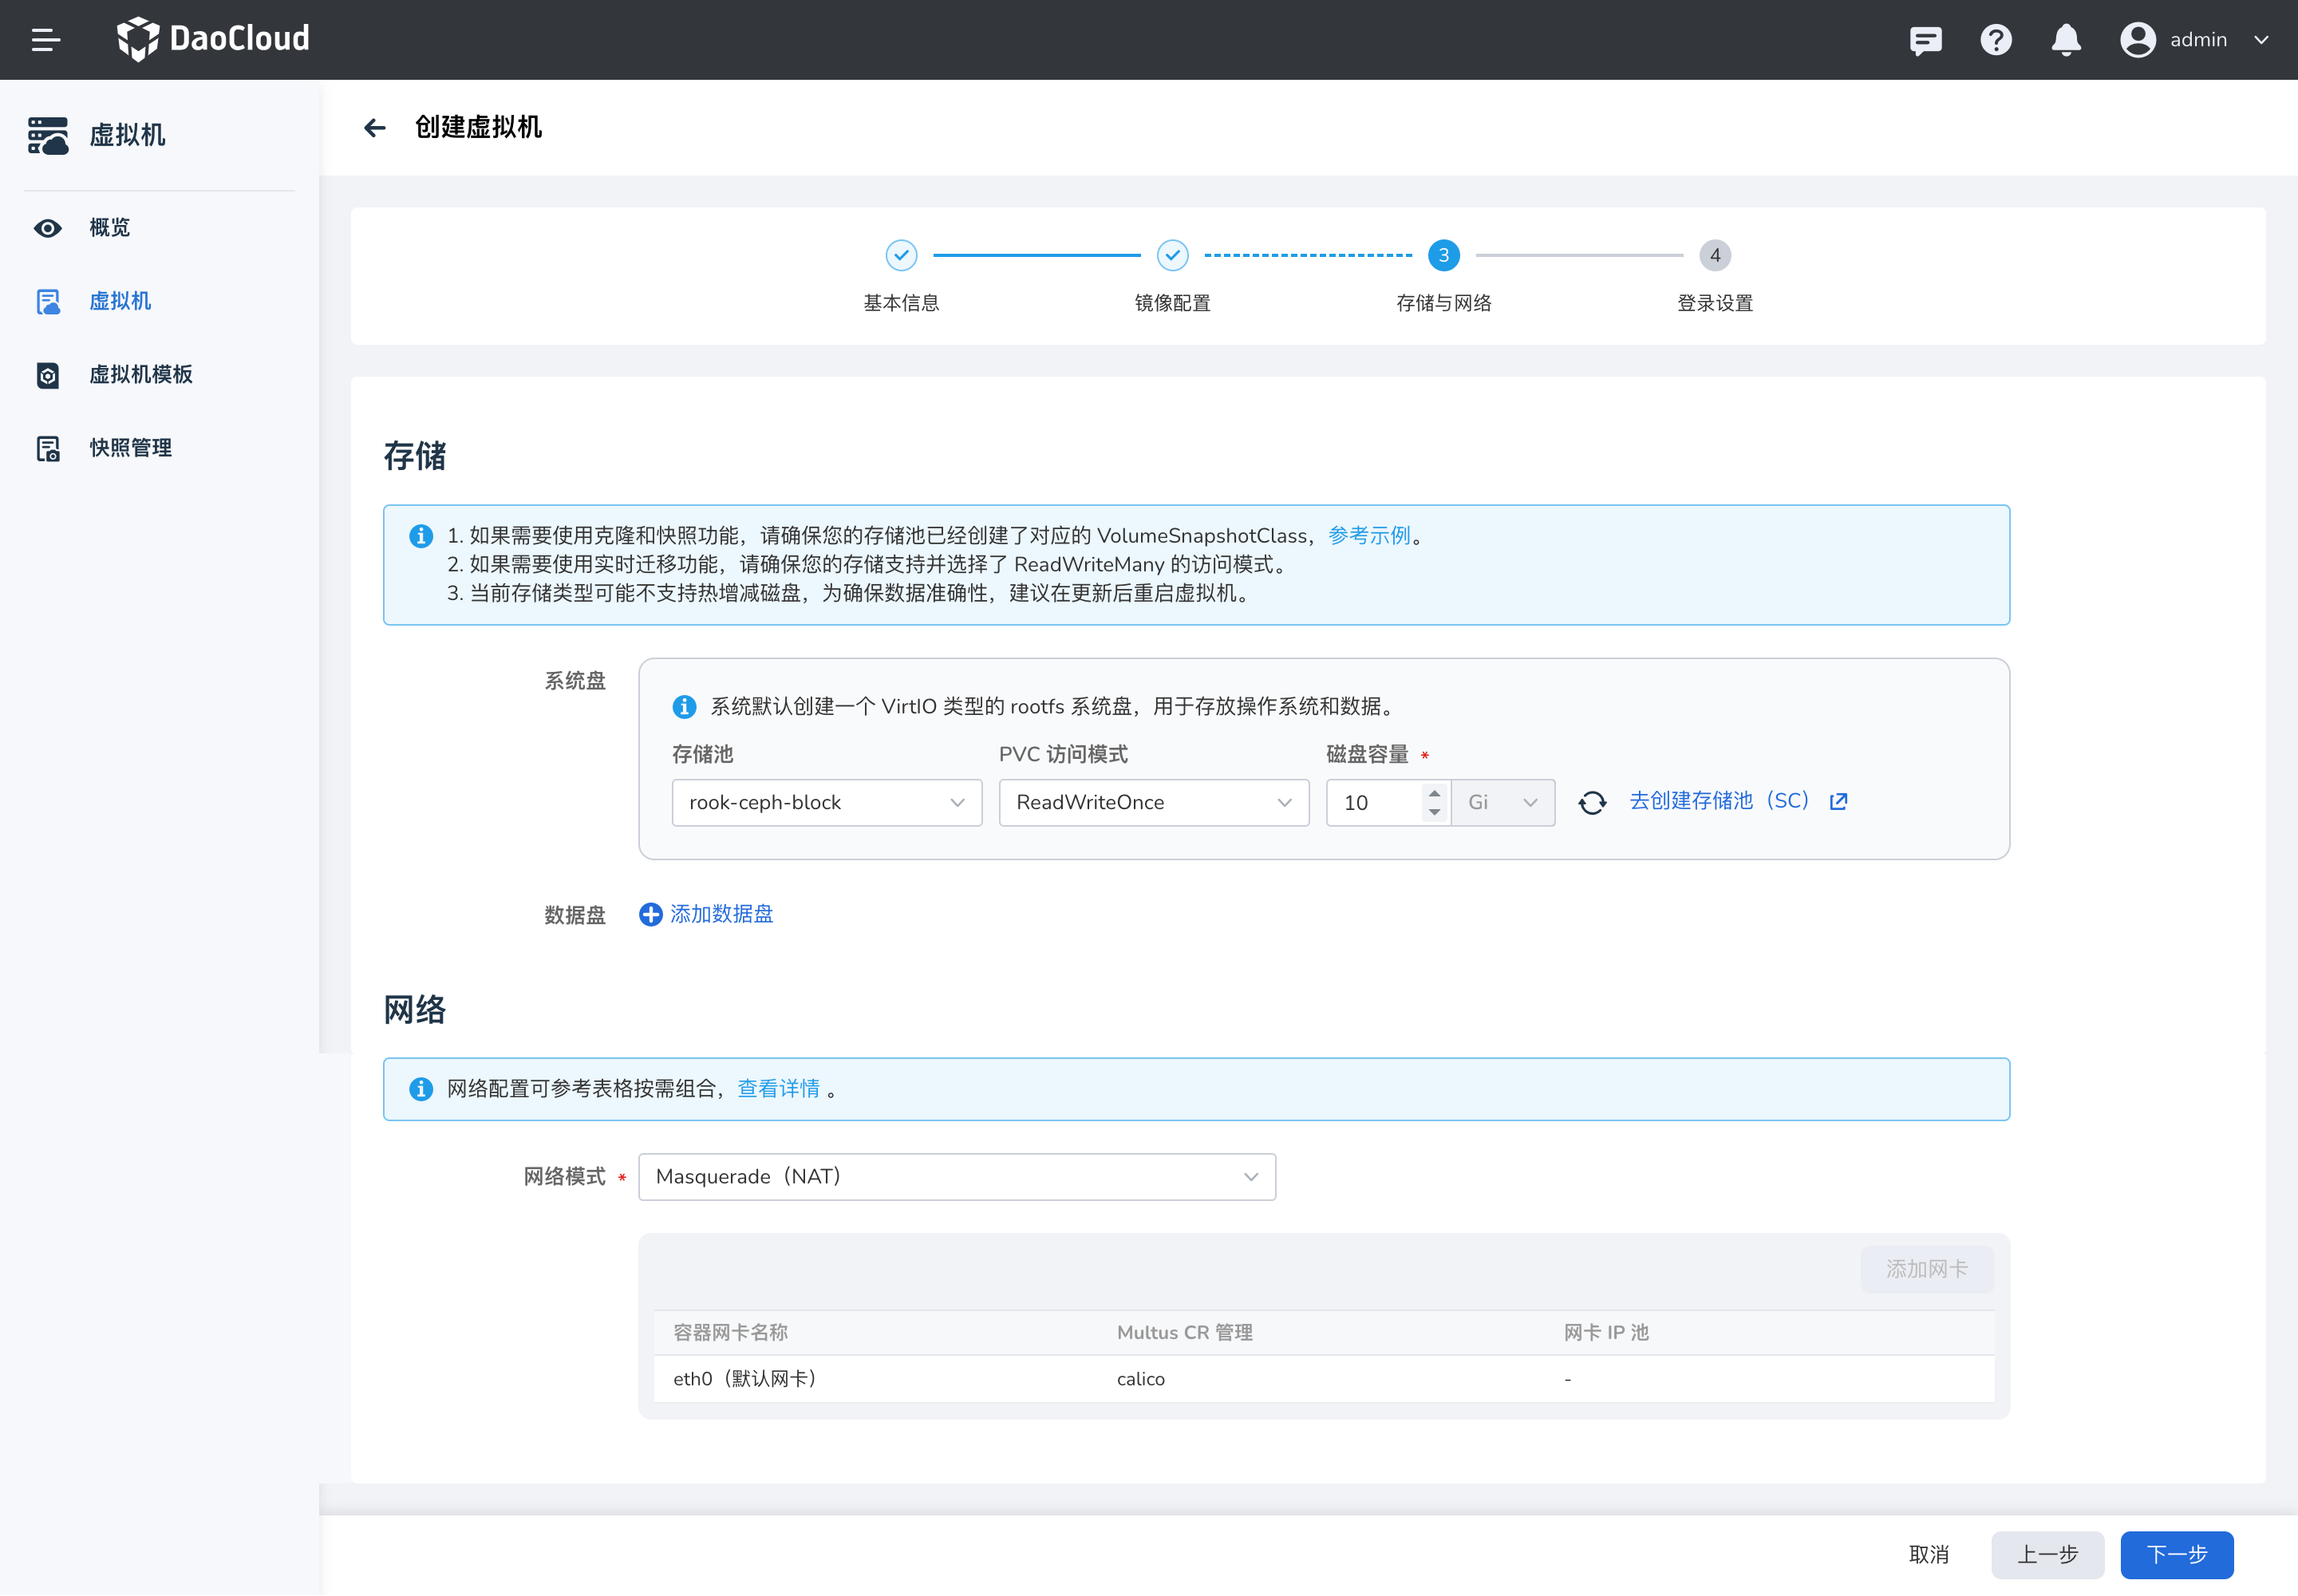Open the messages icon in top bar
Image resolution: width=2298 pixels, height=1596 pixels.
pyautogui.click(x=1925, y=40)
